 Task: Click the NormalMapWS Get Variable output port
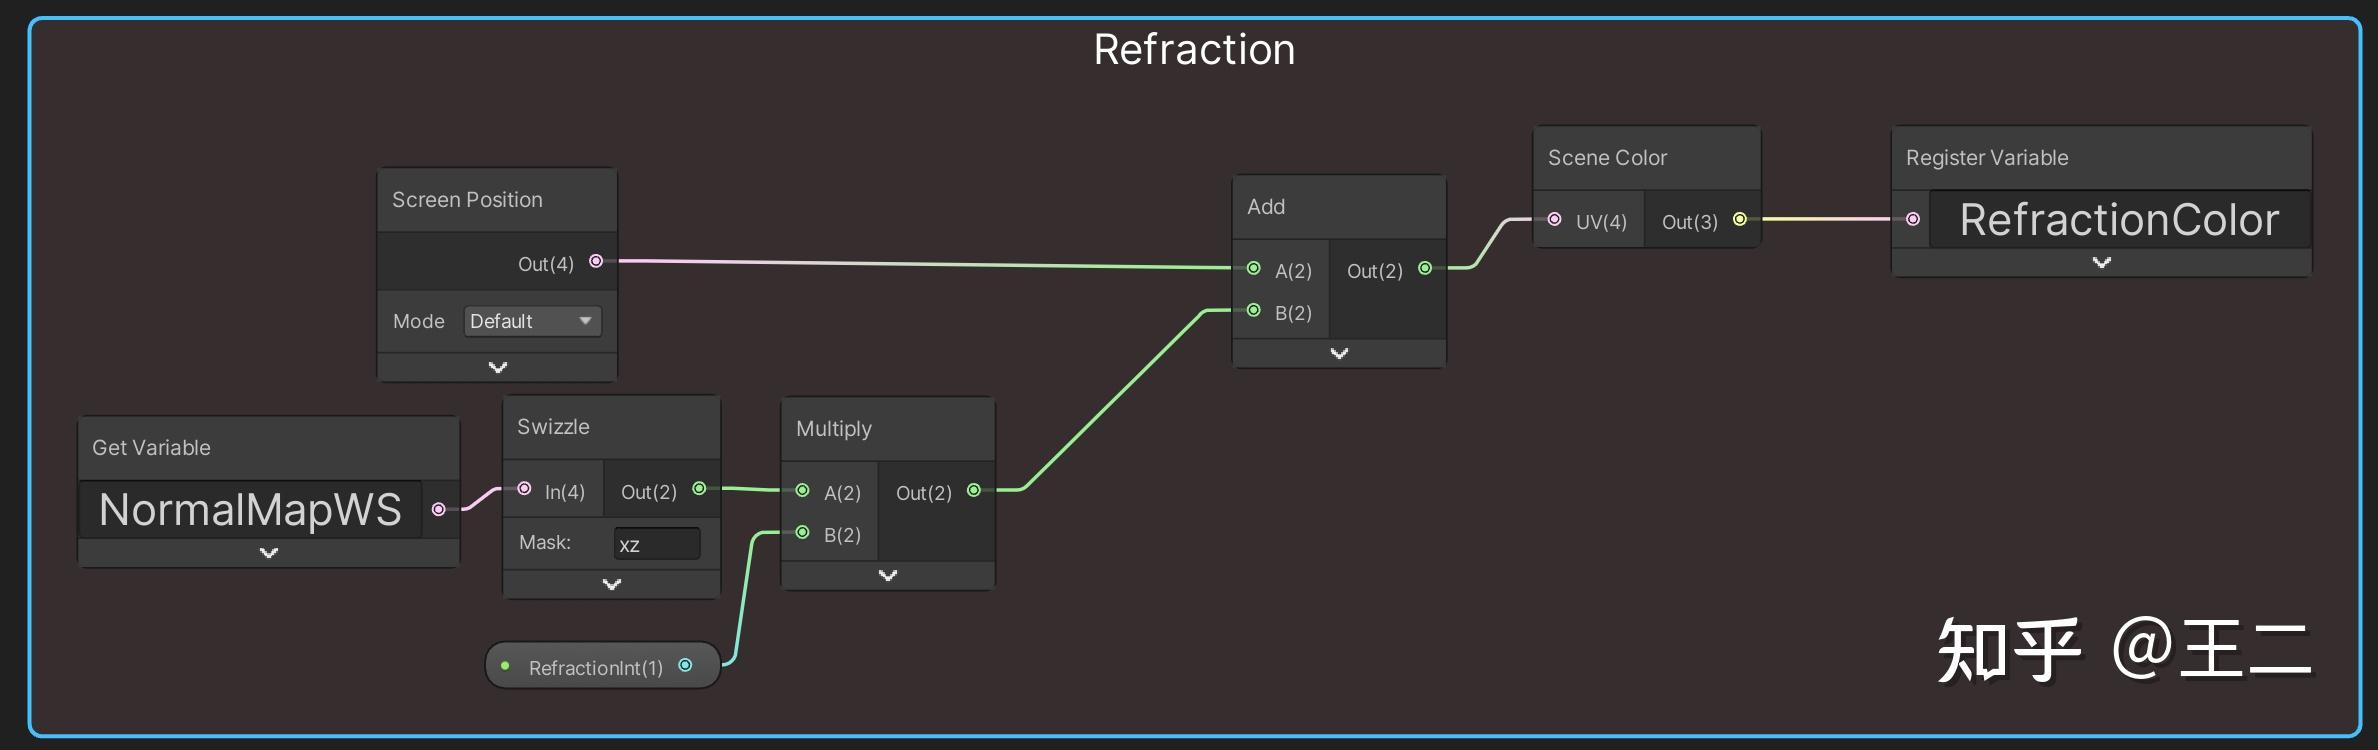coord(438,509)
